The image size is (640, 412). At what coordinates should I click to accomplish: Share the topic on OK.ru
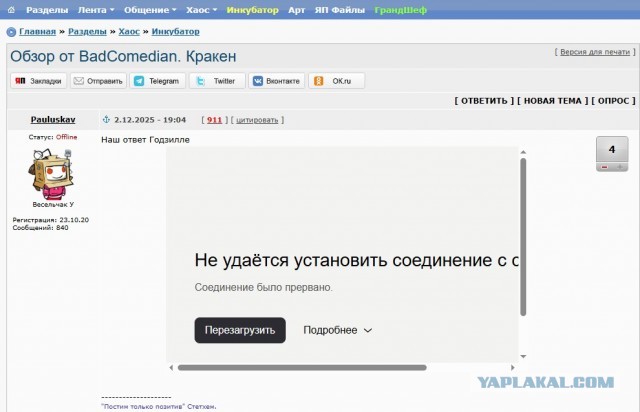pyautogui.click(x=336, y=81)
